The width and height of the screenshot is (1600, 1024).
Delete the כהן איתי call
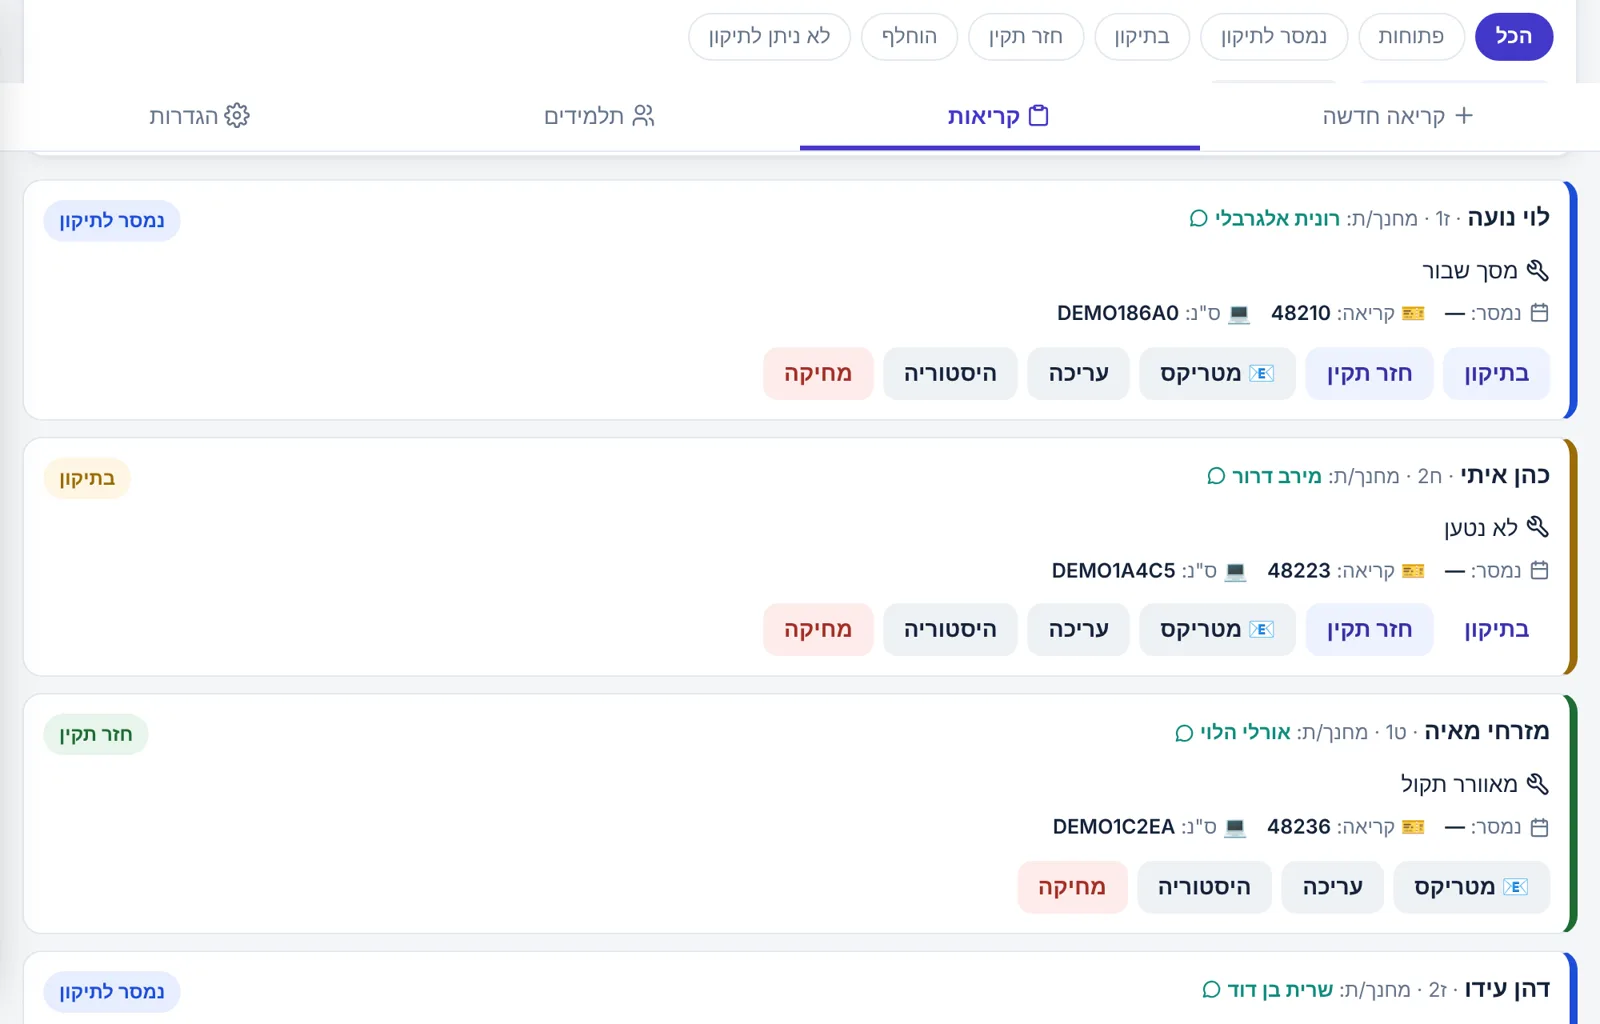818,629
